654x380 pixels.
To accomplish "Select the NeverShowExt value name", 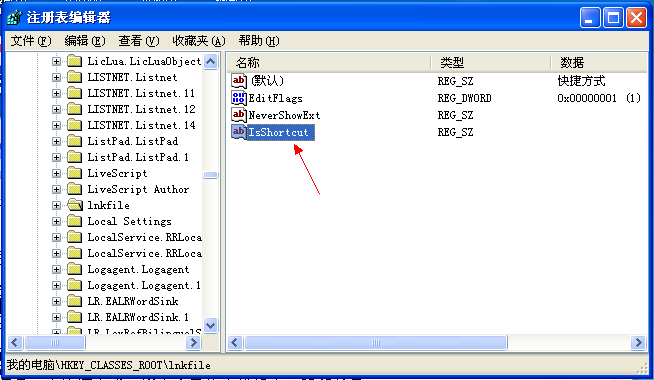I will [284, 115].
